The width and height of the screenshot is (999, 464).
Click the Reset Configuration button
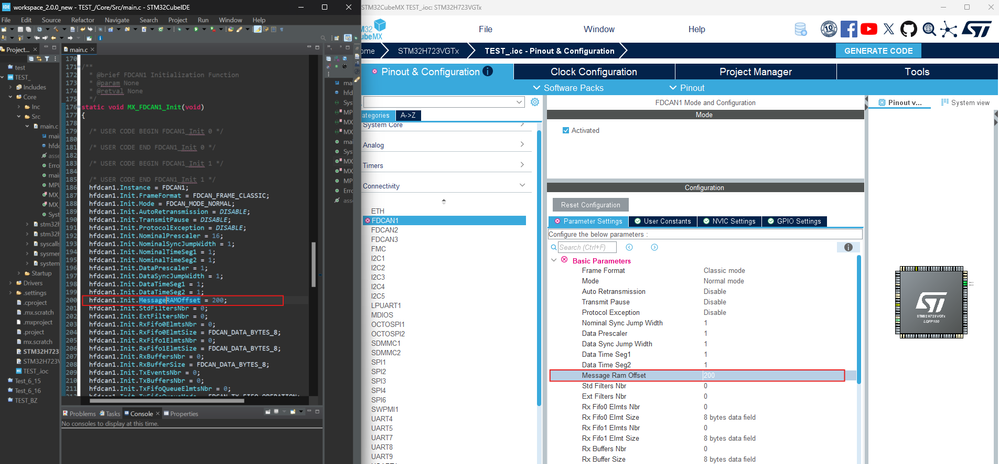coord(591,205)
